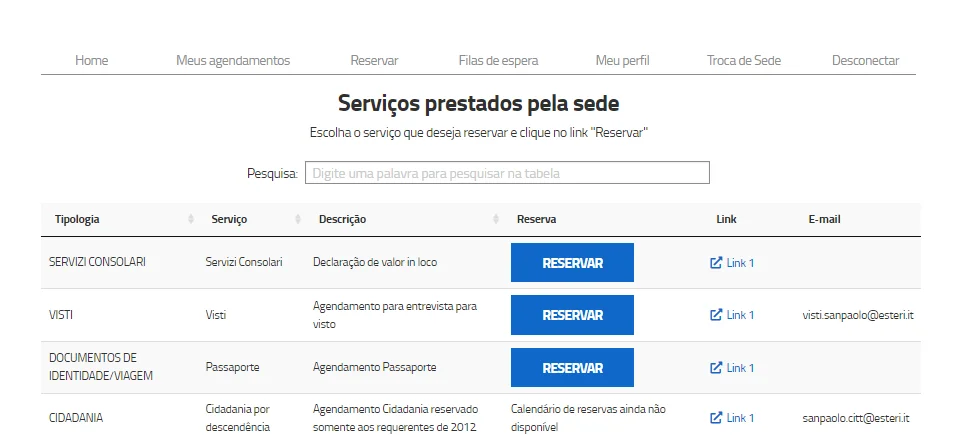Reserve the Passaporte appointment

click(x=572, y=367)
